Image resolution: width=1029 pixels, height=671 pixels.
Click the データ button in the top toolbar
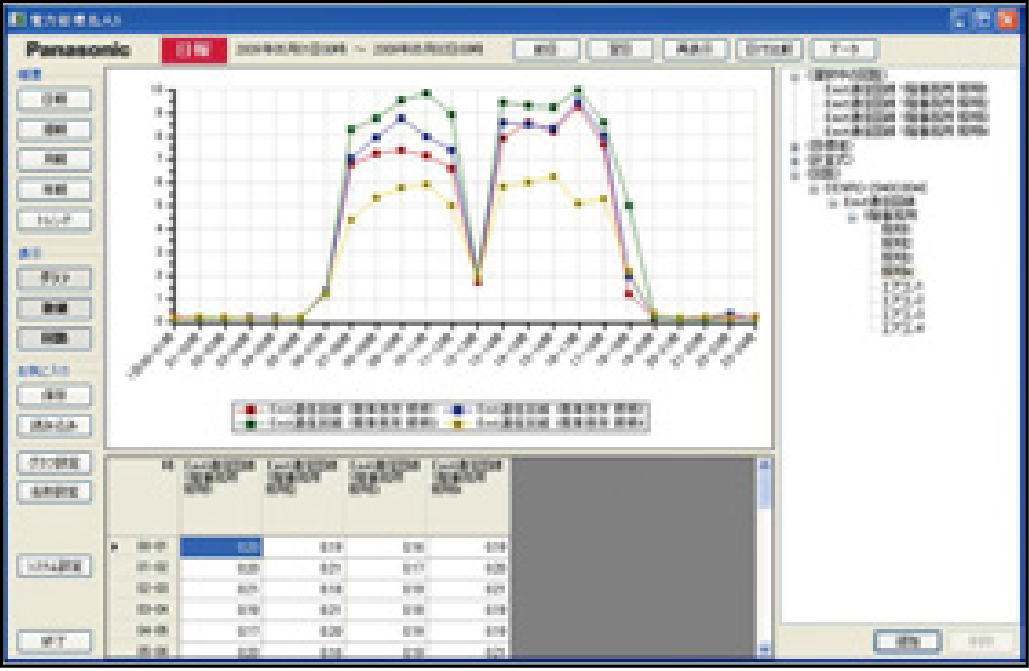pyautogui.click(x=844, y=49)
